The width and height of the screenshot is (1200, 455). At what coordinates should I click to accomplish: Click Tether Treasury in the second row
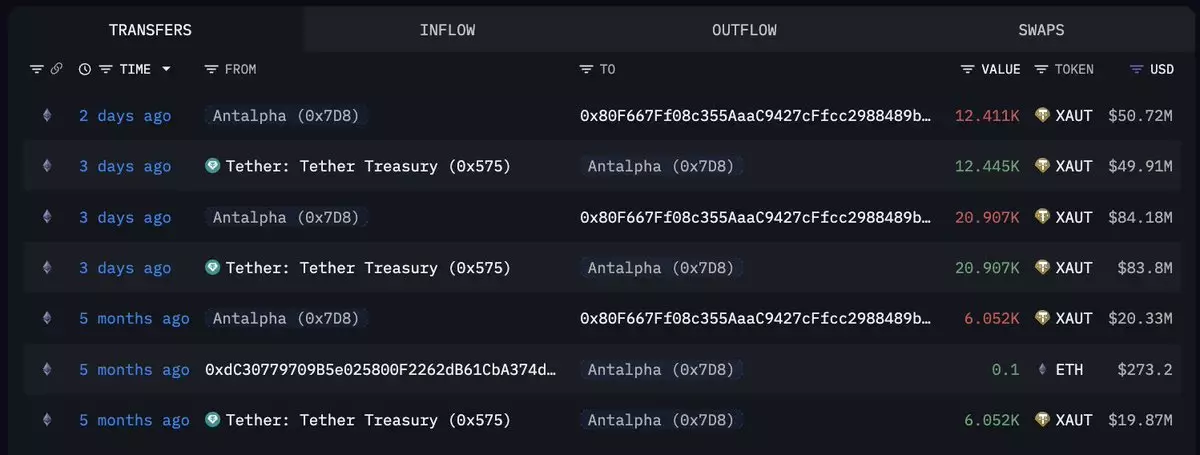[367, 166]
